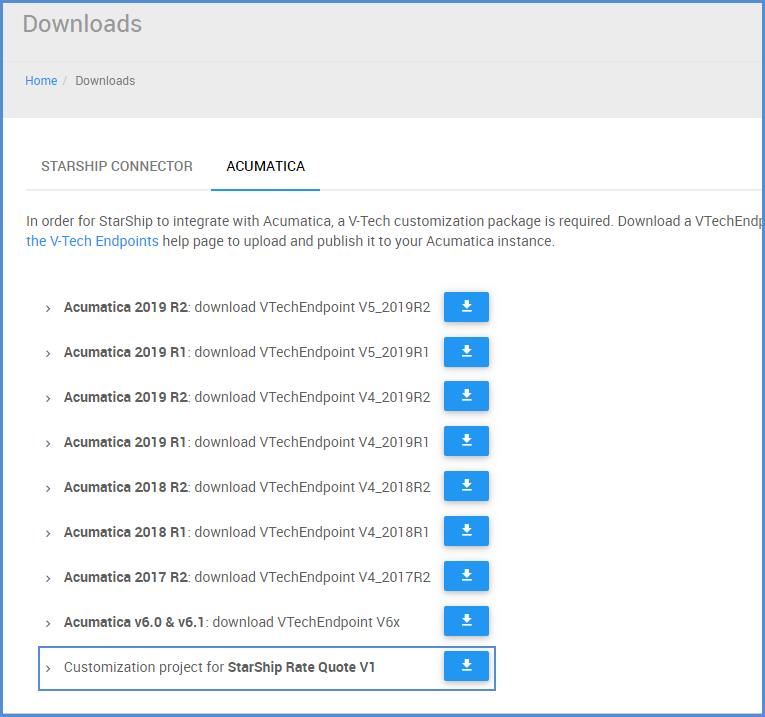Open the chevron beside Acumatica 2018 R2
Viewport: 765px width, 717px height.
(48, 489)
